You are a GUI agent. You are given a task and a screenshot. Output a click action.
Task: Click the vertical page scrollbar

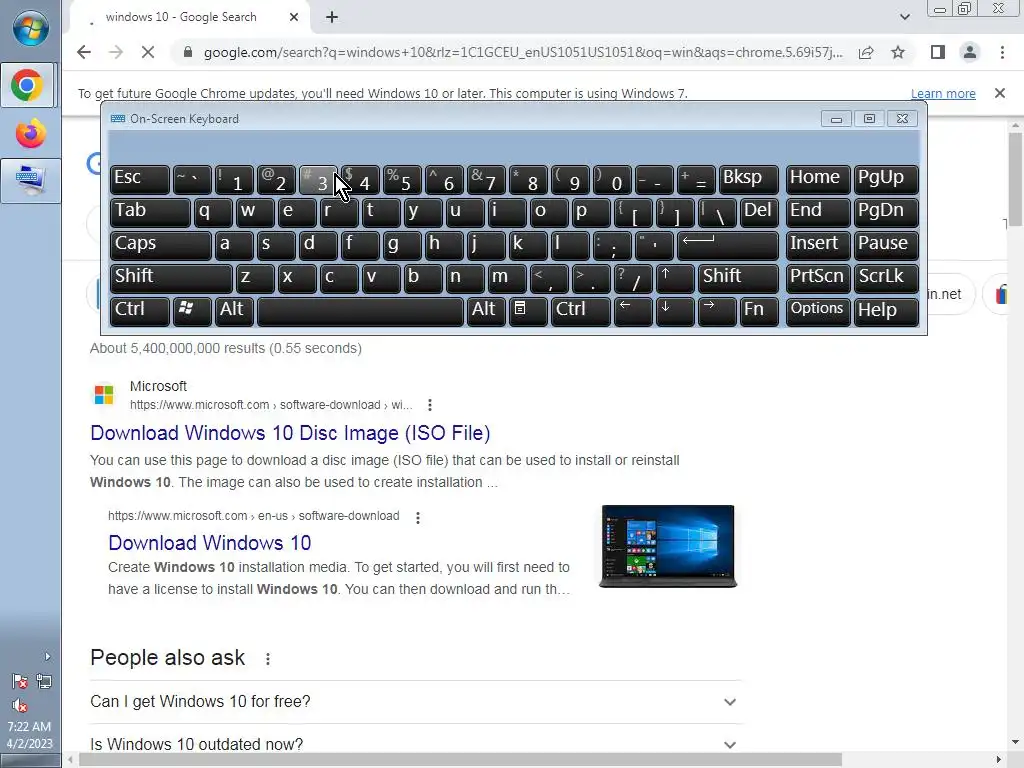point(1015,180)
